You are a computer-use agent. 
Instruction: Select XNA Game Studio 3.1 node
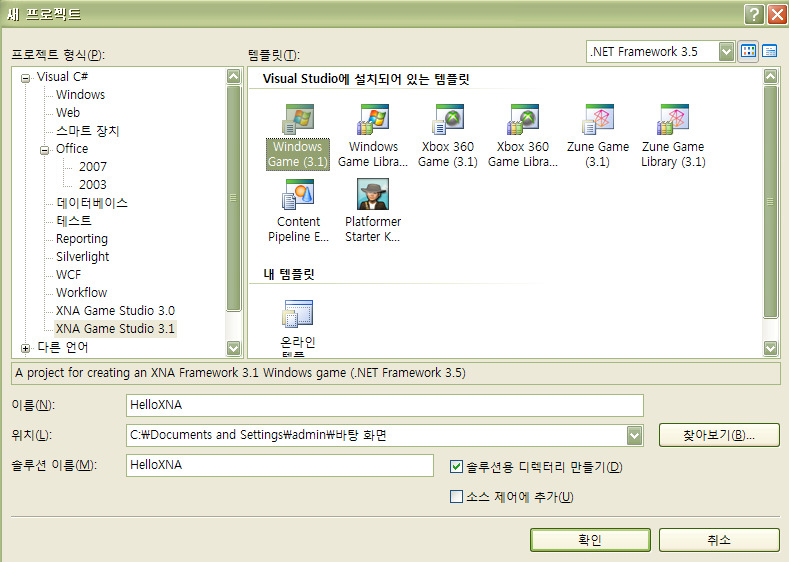[x=115, y=329]
